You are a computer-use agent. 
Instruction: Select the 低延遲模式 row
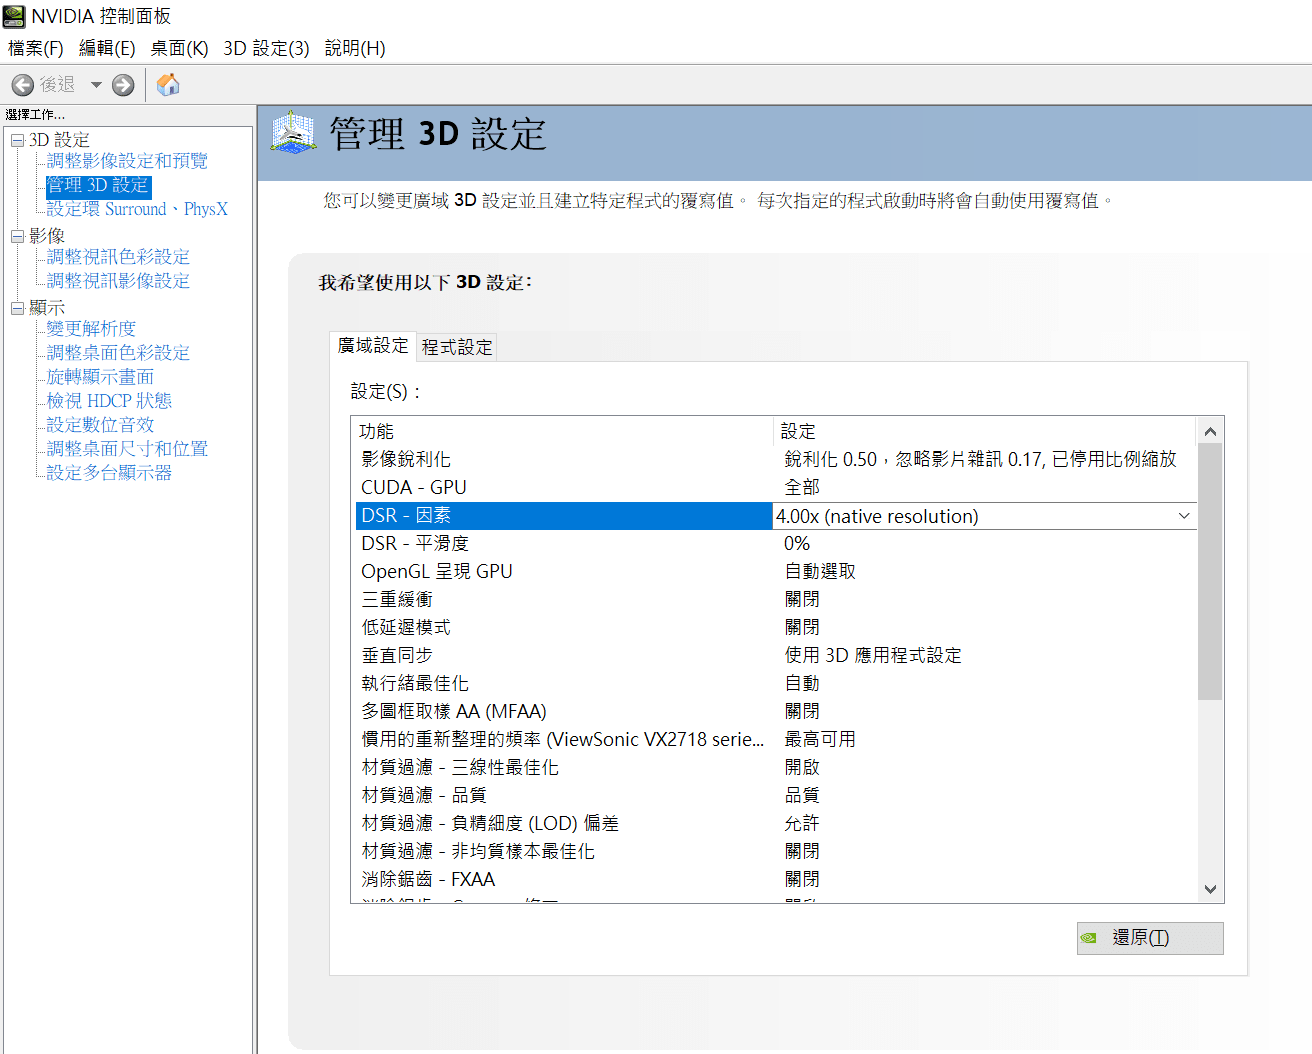(775, 627)
